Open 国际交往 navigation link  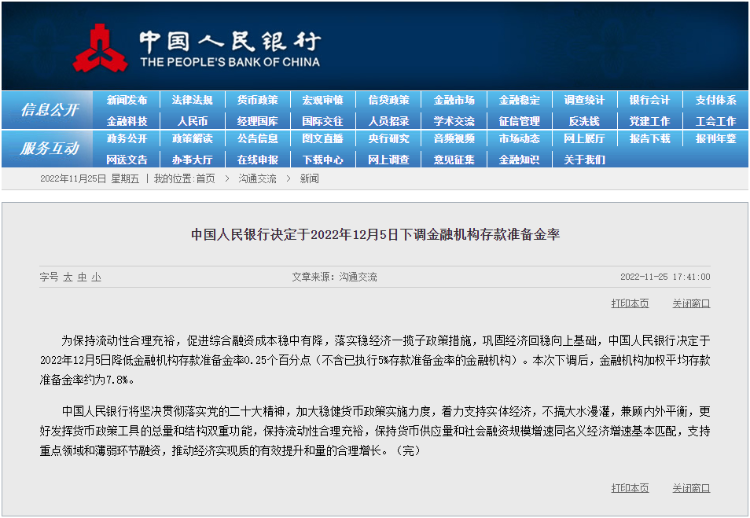[322, 121]
